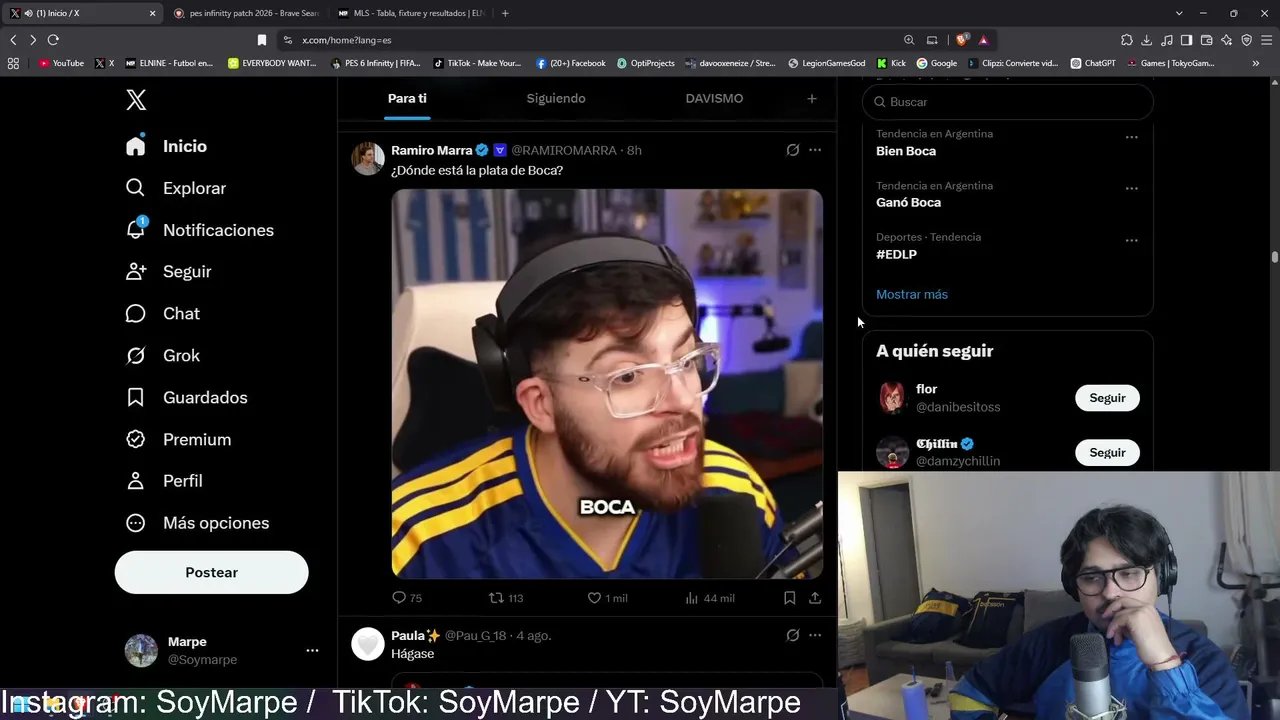
Task: Switch to Para ti timeline tab
Action: pyautogui.click(x=407, y=98)
